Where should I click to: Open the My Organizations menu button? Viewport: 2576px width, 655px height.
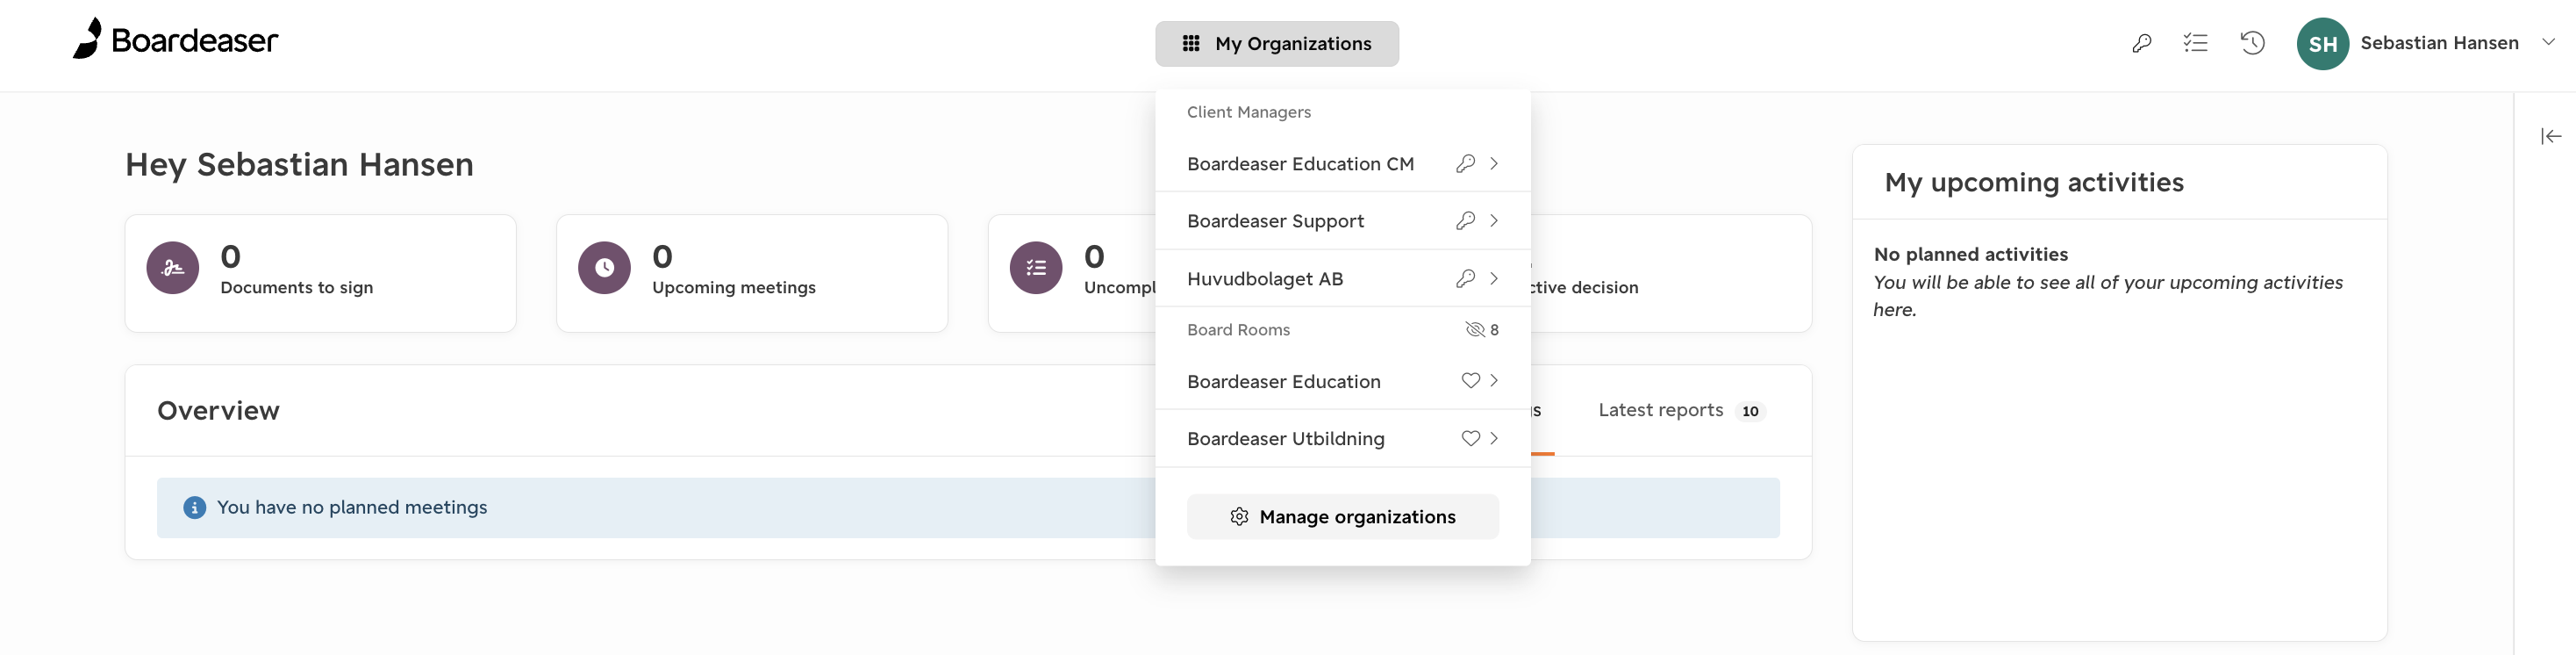pos(1277,43)
